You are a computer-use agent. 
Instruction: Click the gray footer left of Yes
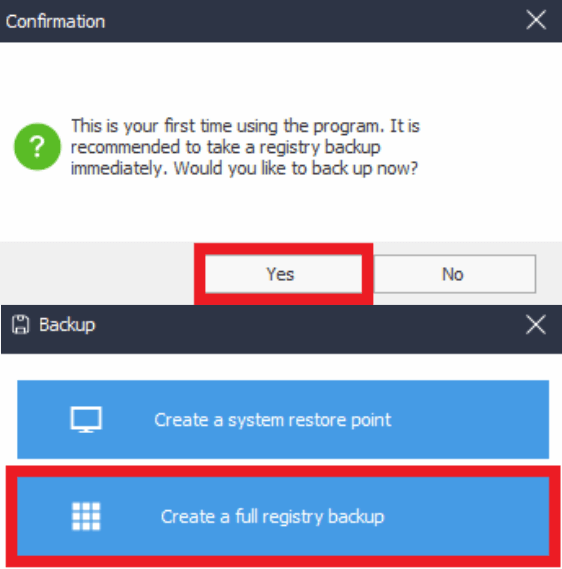point(97,273)
